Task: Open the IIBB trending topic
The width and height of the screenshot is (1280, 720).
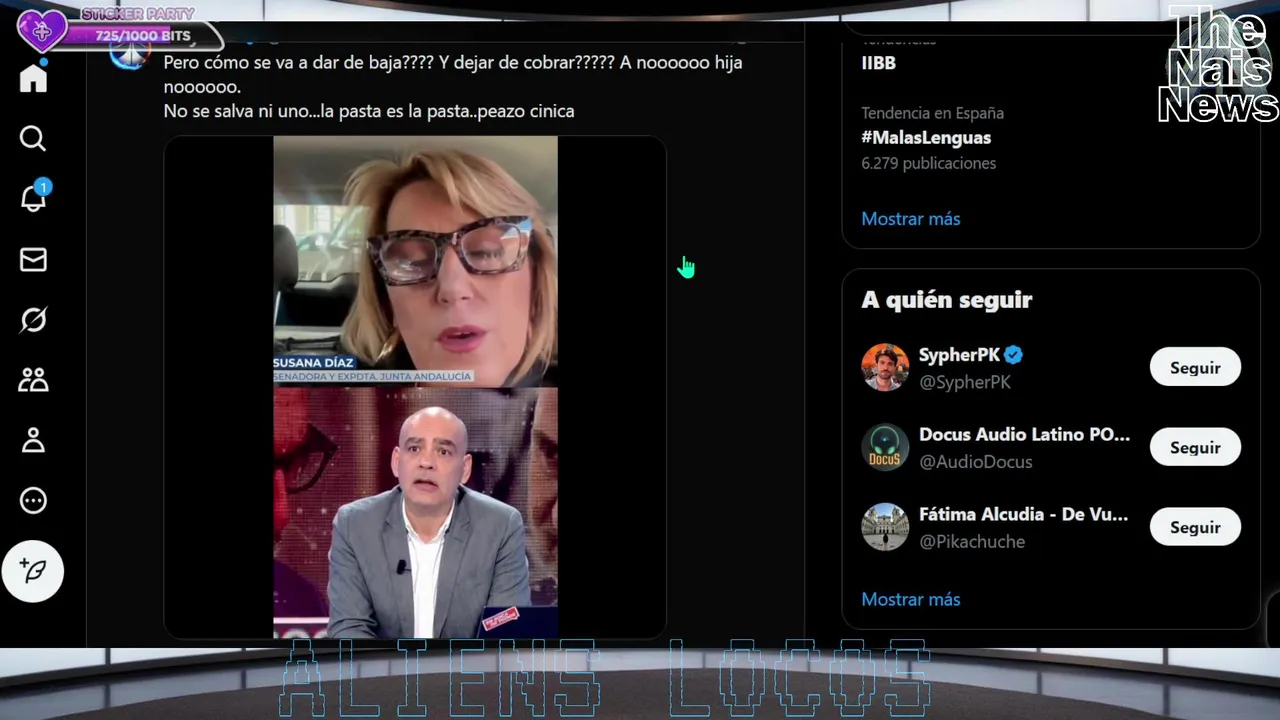Action: click(879, 63)
